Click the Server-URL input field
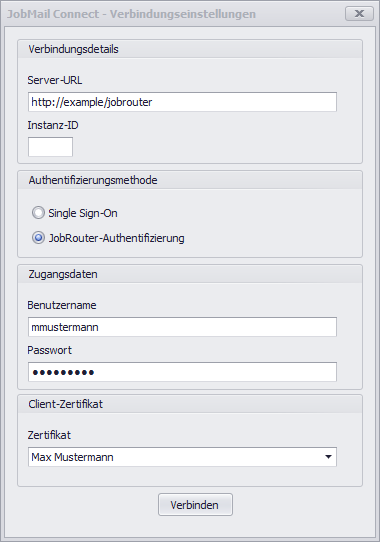Image resolution: width=380 pixels, height=542 pixels. tap(182, 102)
